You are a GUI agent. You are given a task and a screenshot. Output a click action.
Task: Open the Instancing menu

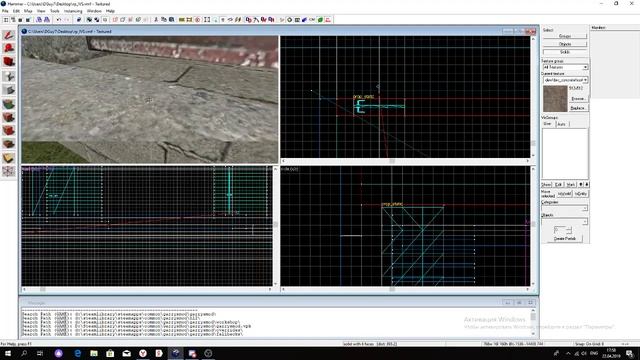73,11
